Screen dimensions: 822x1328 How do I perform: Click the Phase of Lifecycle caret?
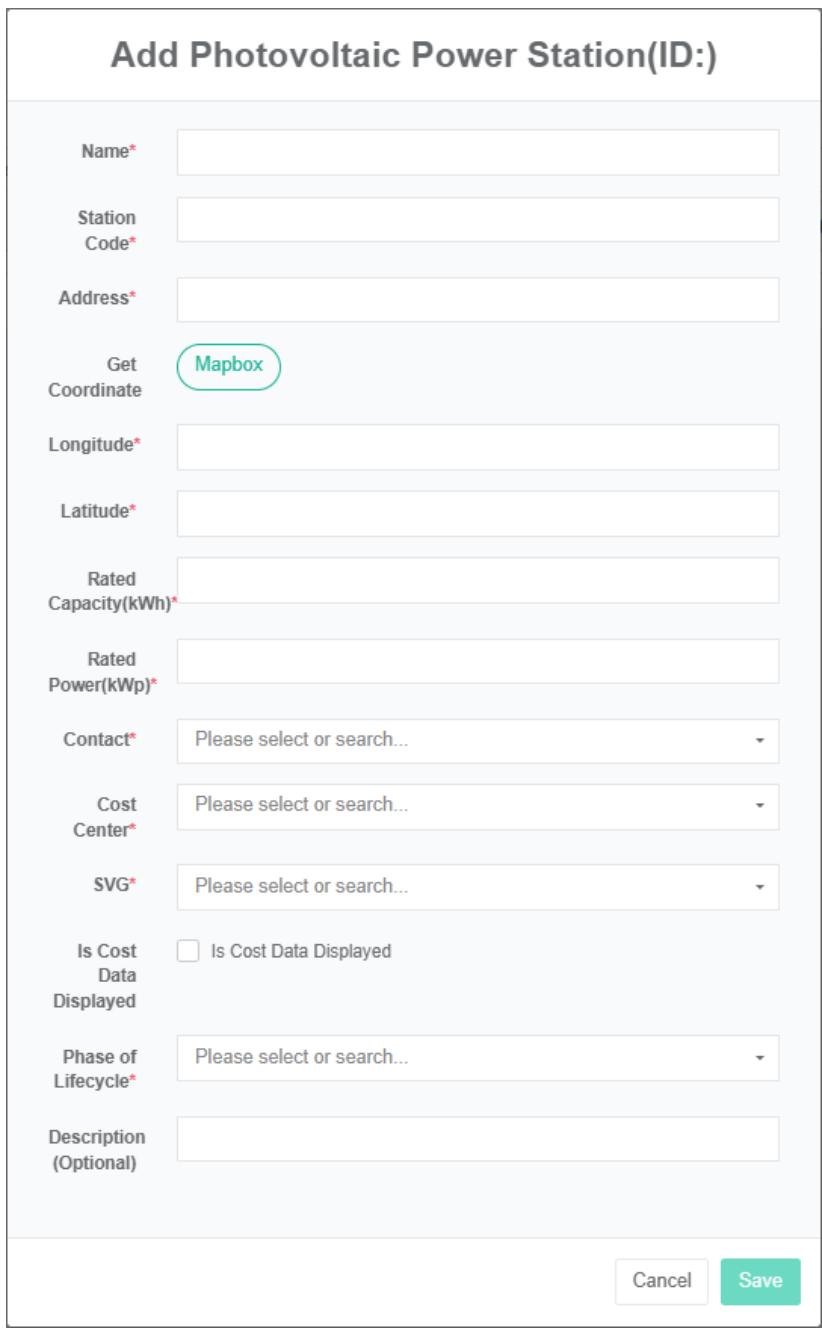(x=759, y=1057)
